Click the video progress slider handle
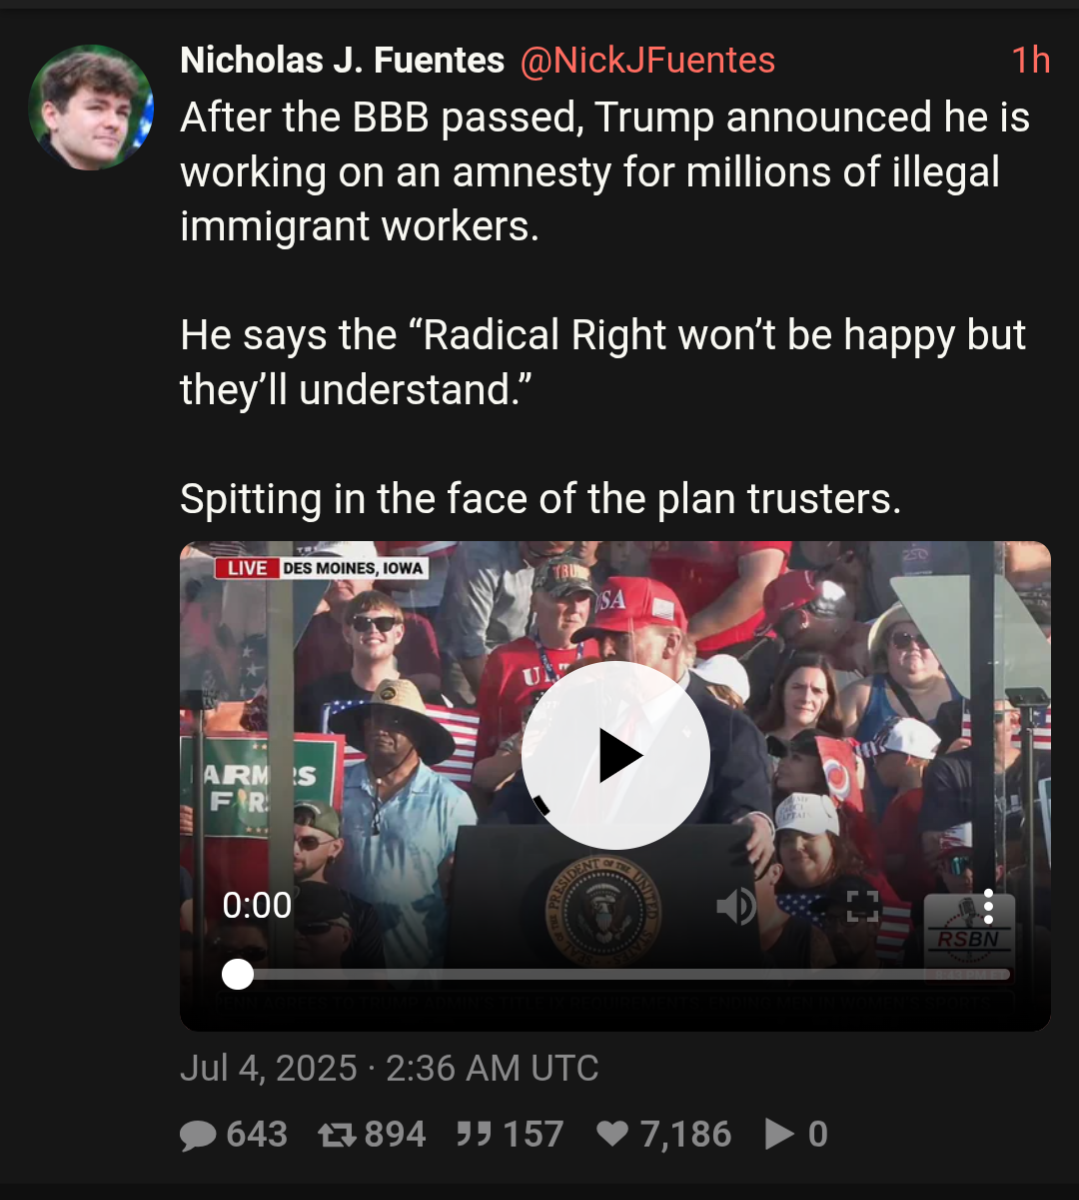Viewport: 1079px width, 1200px height. click(237, 974)
